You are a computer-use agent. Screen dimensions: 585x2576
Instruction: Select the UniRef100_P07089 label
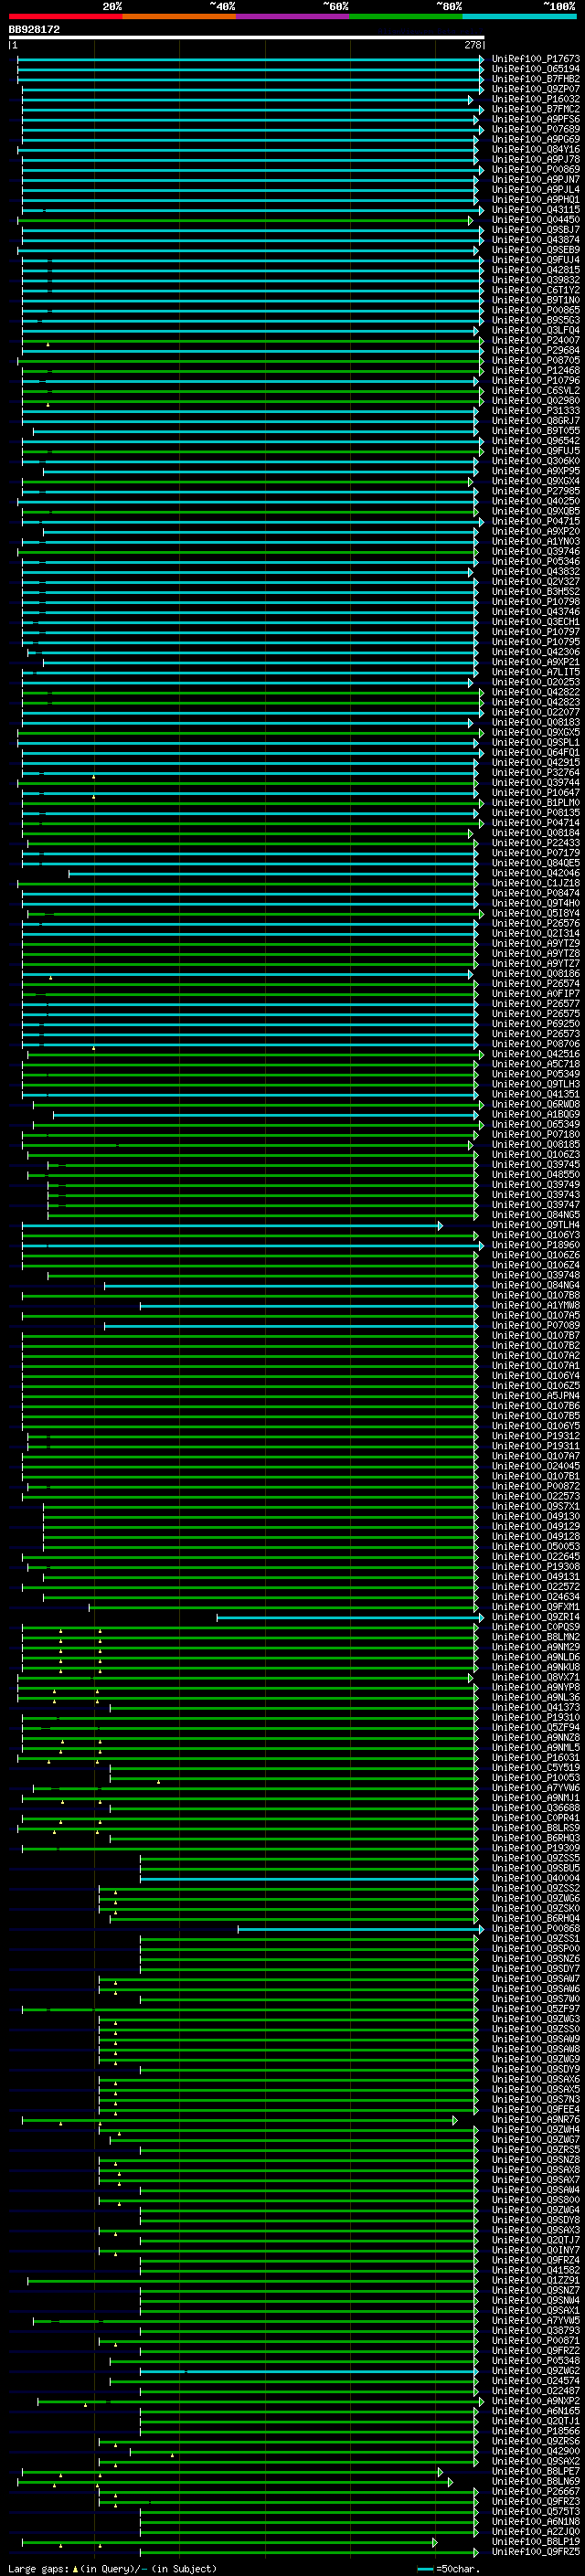pyautogui.click(x=536, y=1326)
